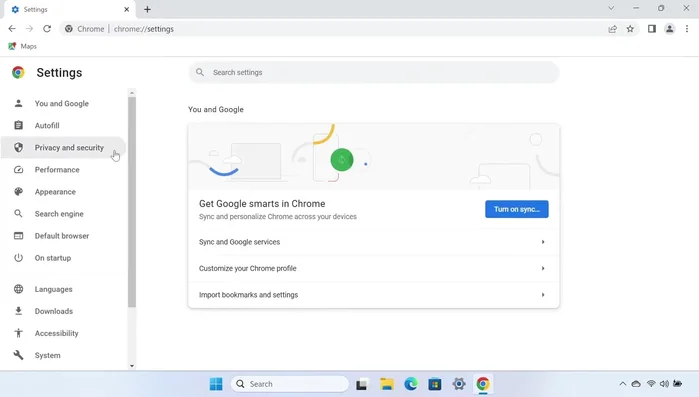Open the side panel icon
This screenshot has width=699, height=397.
tap(652, 29)
